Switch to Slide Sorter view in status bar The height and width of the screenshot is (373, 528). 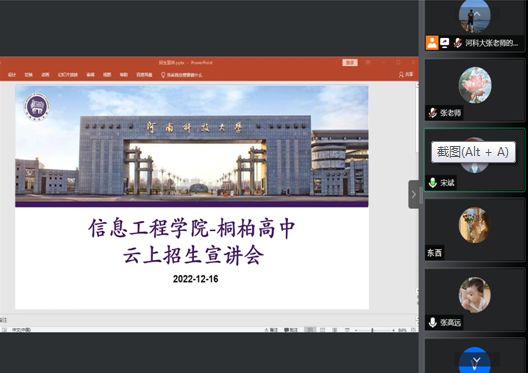[x=323, y=330]
